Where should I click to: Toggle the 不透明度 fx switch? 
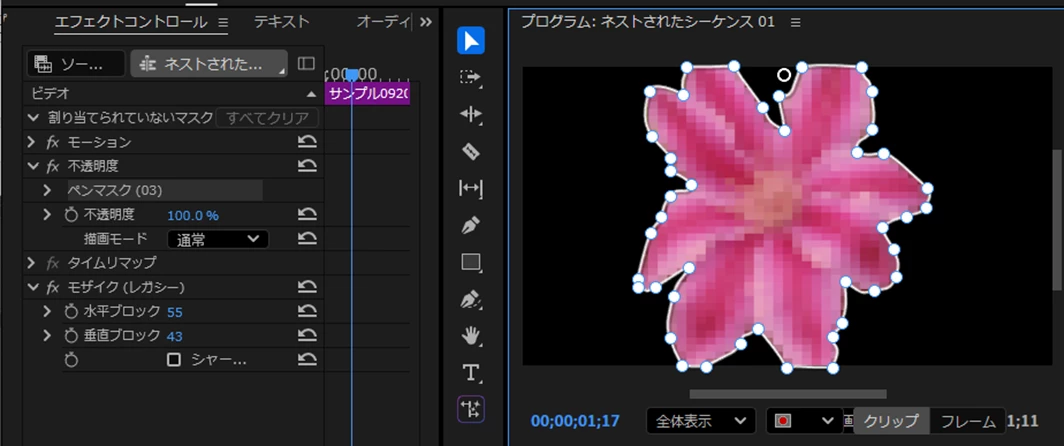[53, 166]
